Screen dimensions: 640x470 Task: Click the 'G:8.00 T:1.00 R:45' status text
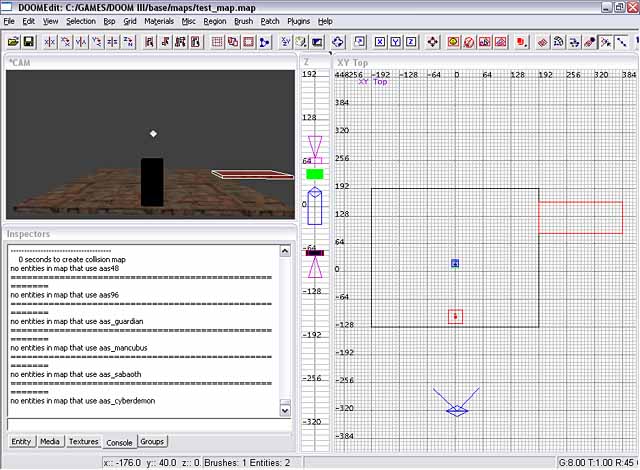click(596, 463)
